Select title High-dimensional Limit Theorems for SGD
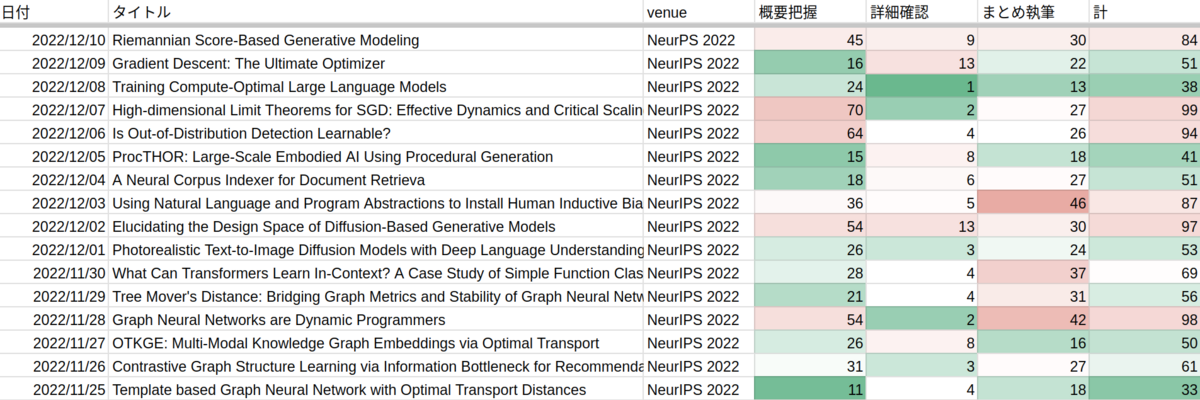The width and height of the screenshot is (1200, 400). point(376,110)
